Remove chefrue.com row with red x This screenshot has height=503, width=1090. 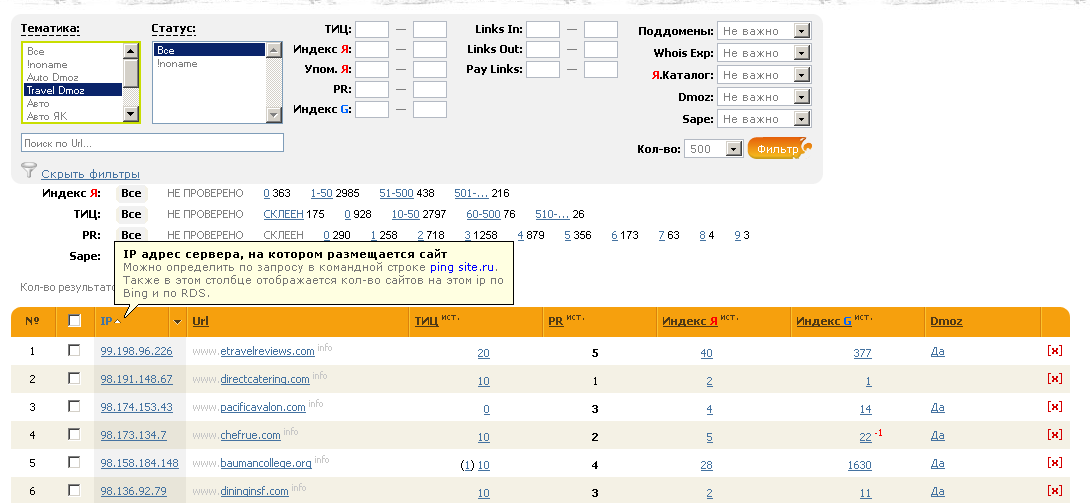pyautogui.click(x=1055, y=434)
